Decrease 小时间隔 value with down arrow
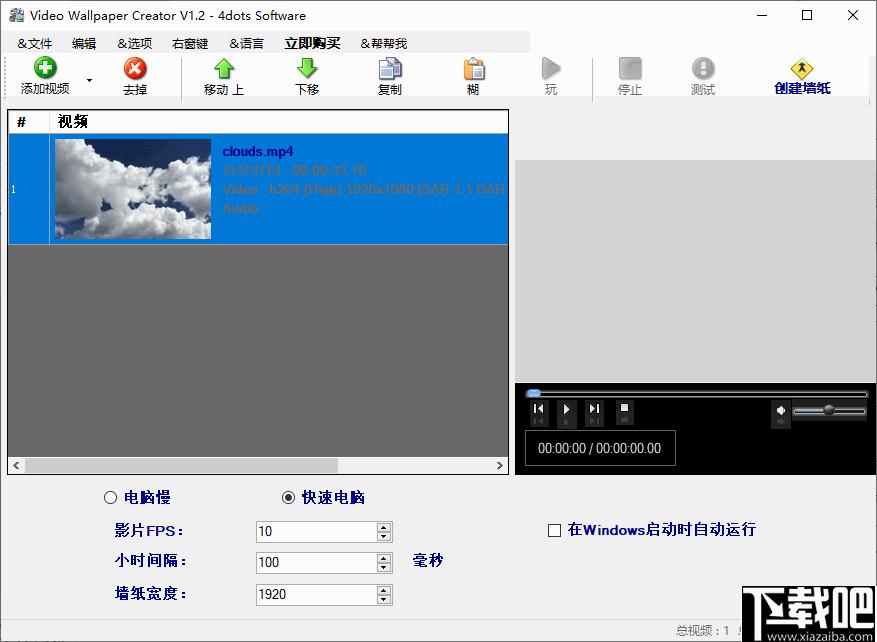877x642 pixels. coord(384,568)
